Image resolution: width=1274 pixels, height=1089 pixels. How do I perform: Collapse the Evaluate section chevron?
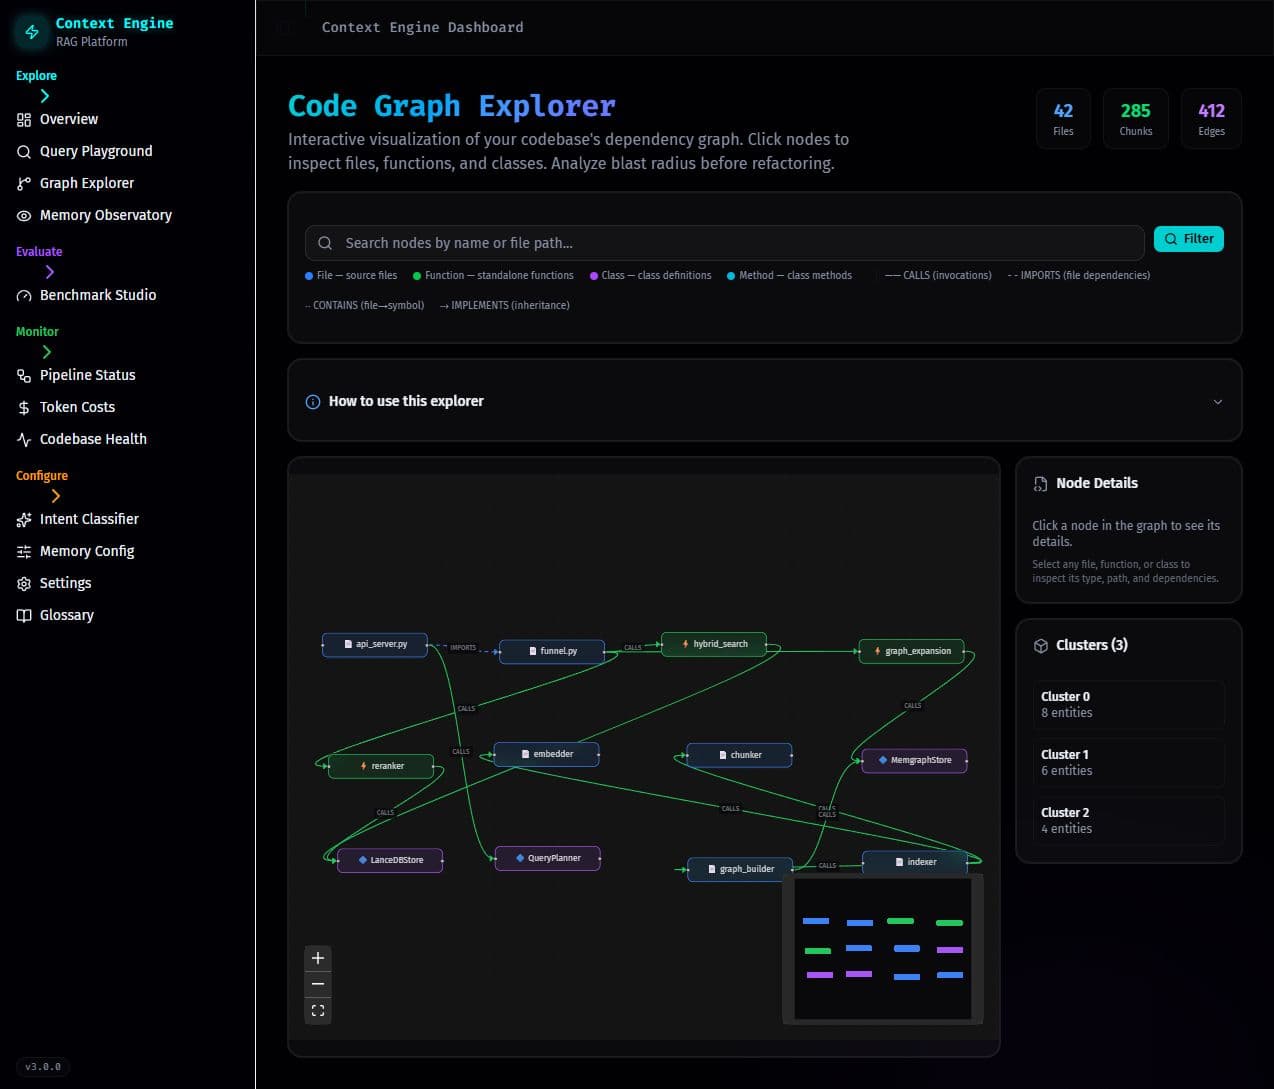50,272
